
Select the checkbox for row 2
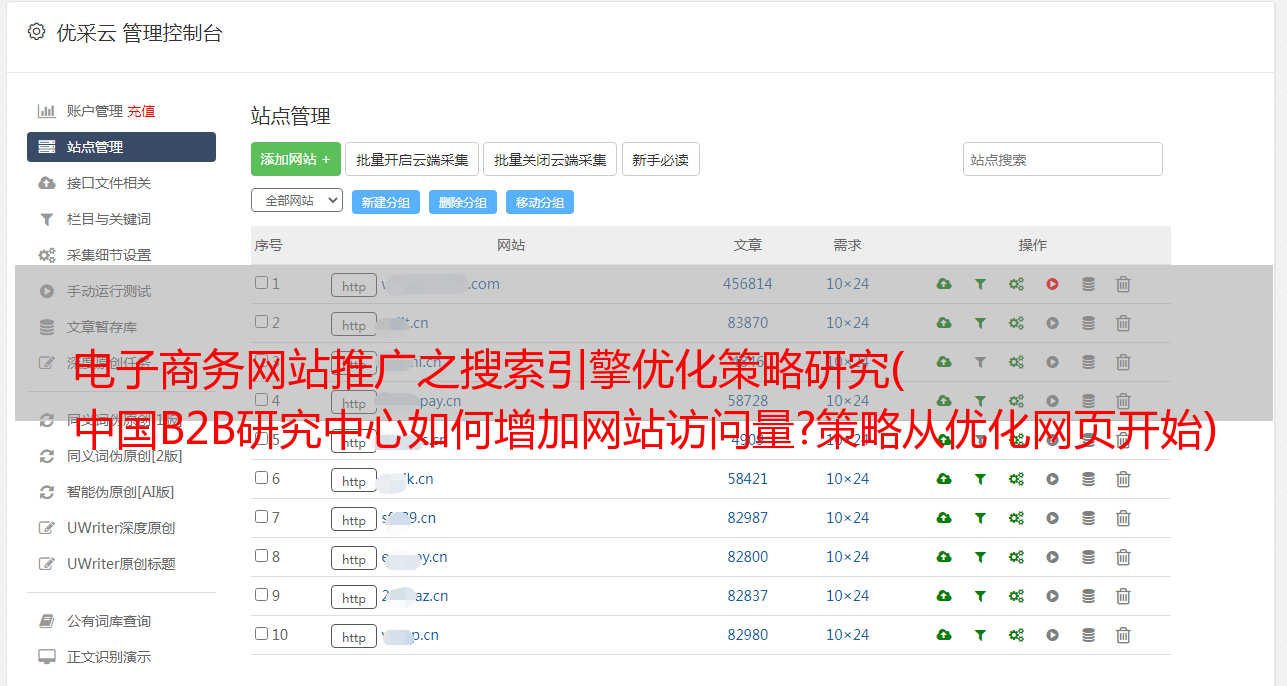[261, 322]
